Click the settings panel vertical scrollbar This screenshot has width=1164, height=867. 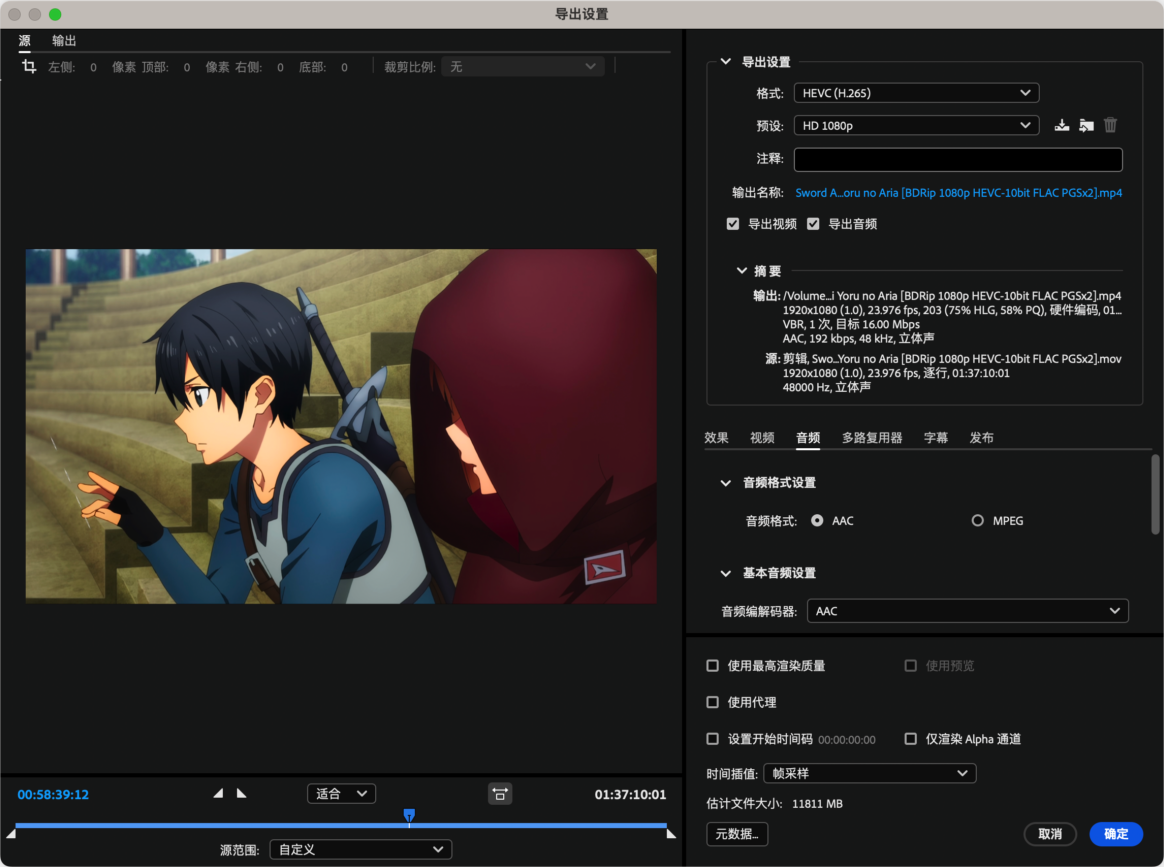click(1155, 494)
